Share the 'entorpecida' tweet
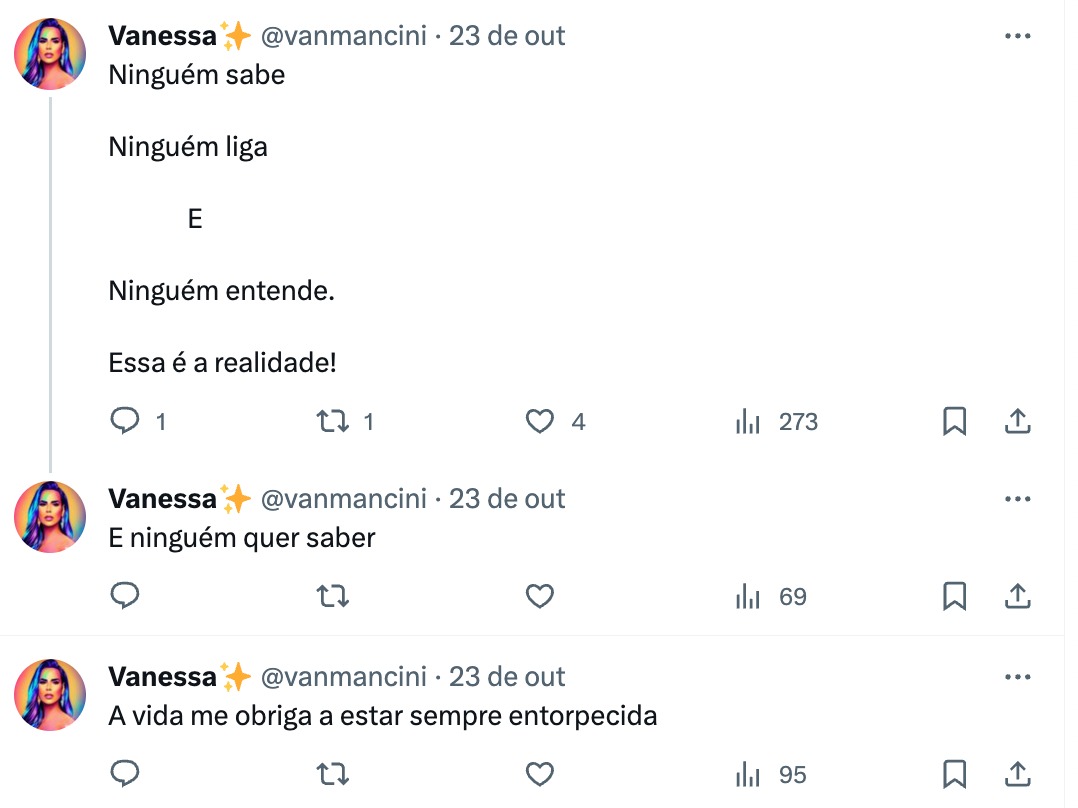1078x808 pixels. 1016,774
